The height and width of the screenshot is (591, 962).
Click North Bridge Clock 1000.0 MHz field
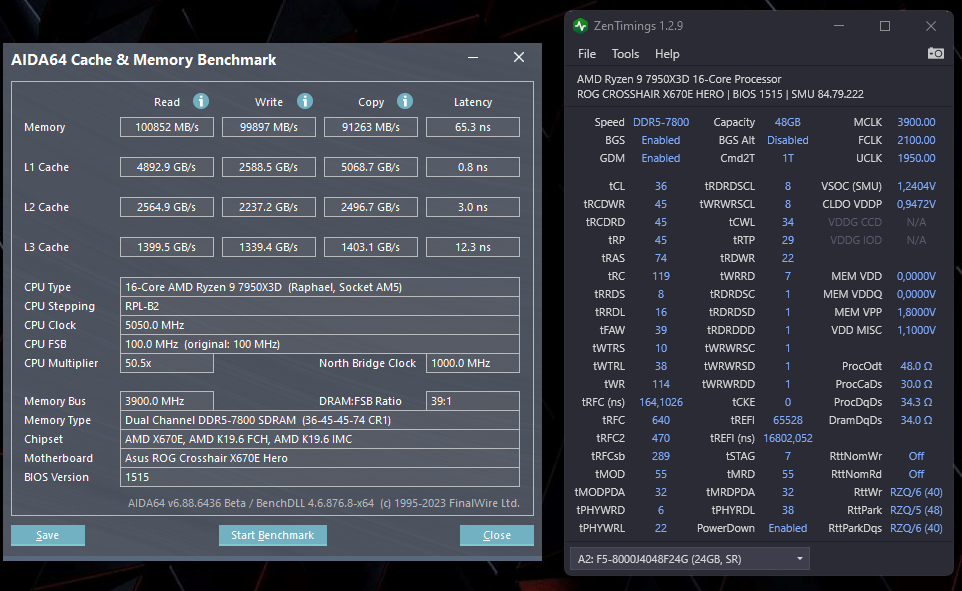(472, 363)
